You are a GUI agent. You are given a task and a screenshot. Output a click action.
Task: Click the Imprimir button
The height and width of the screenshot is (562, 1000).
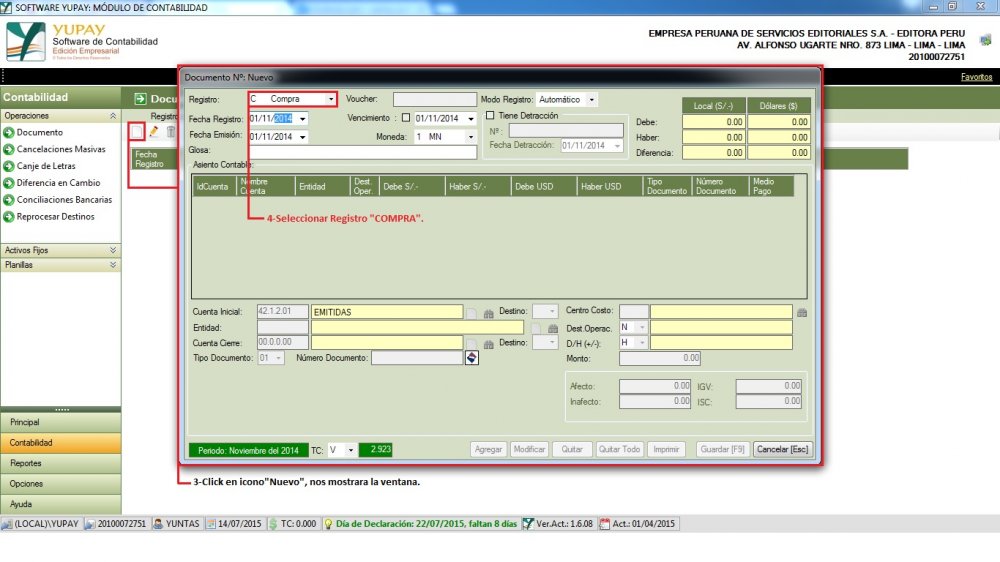(x=666, y=449)
